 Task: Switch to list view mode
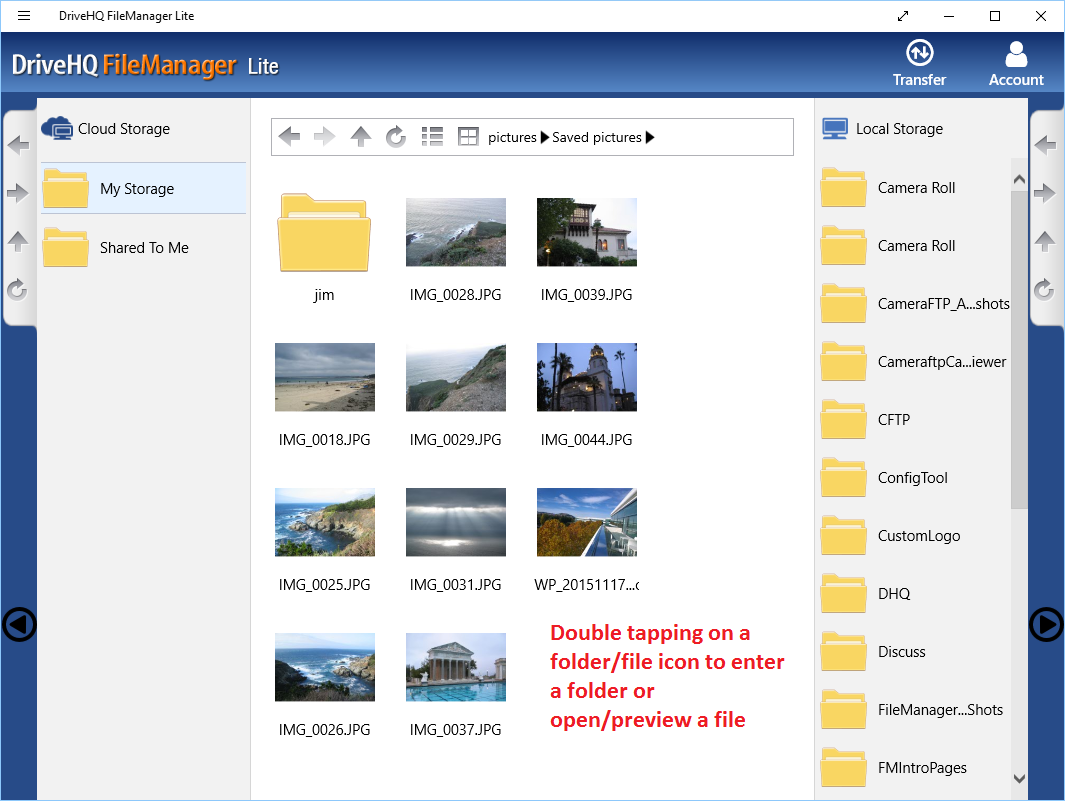tap(432, 137)
